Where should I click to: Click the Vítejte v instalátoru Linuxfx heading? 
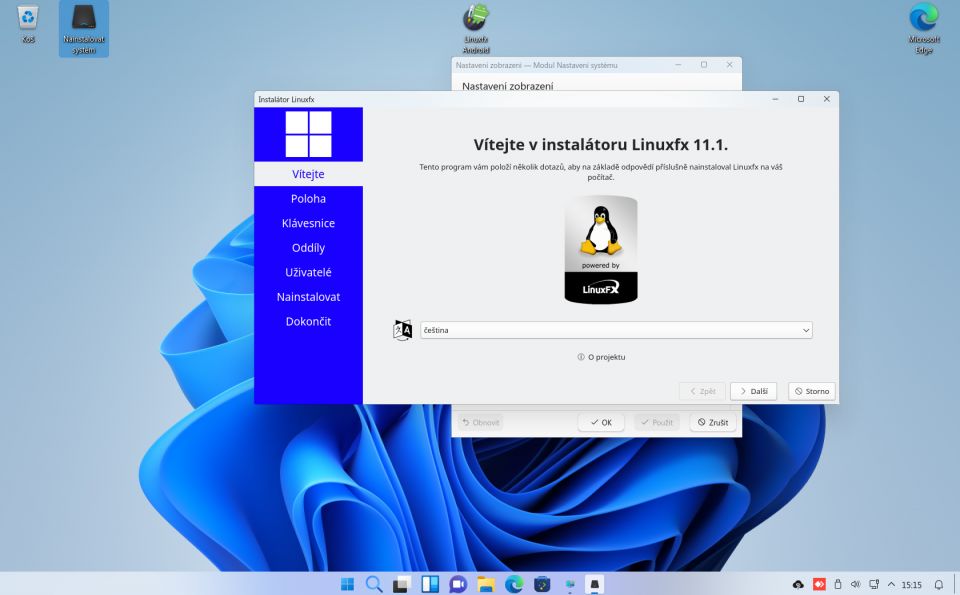coord(601,144)
